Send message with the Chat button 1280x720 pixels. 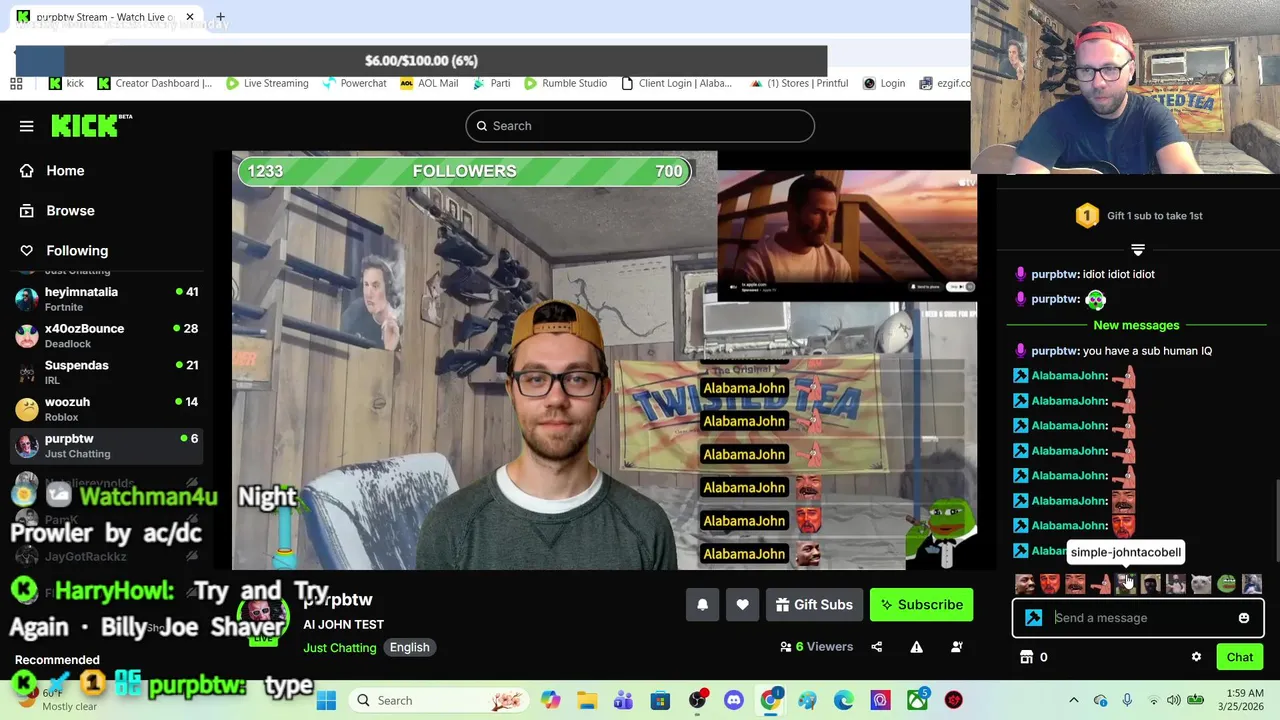(x=1240, y=657)
